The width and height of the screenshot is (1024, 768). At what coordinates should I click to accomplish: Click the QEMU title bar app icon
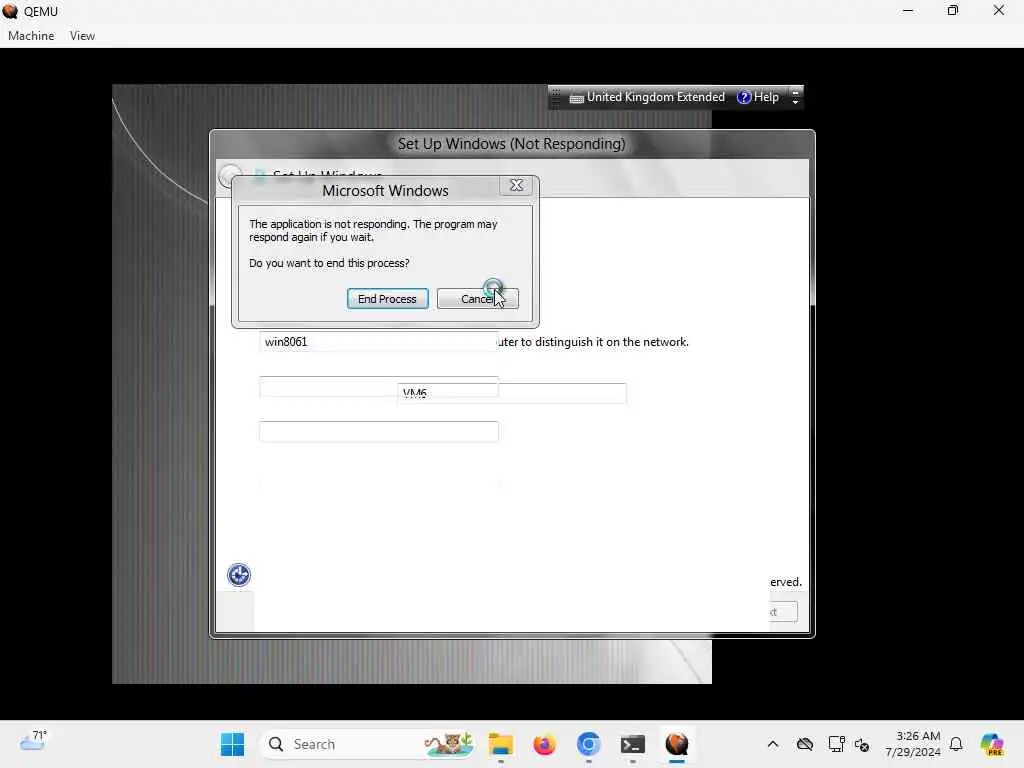10,11
